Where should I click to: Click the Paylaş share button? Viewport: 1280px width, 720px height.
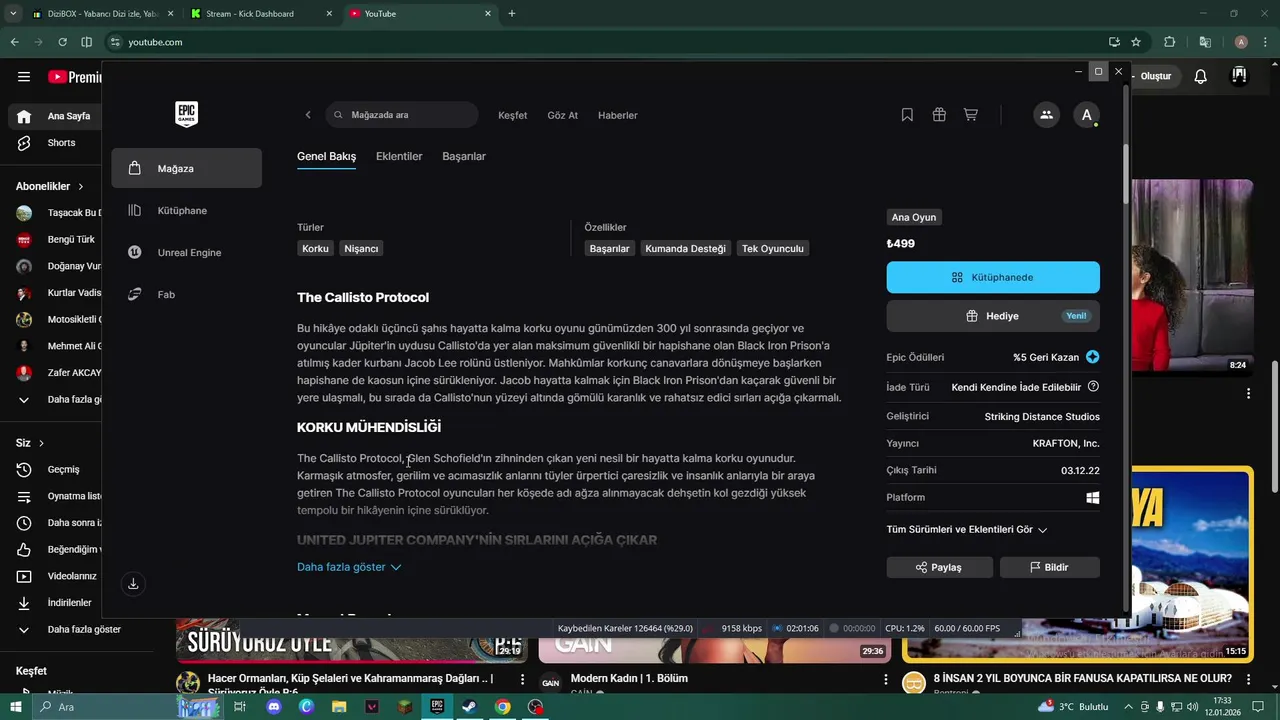939,567
